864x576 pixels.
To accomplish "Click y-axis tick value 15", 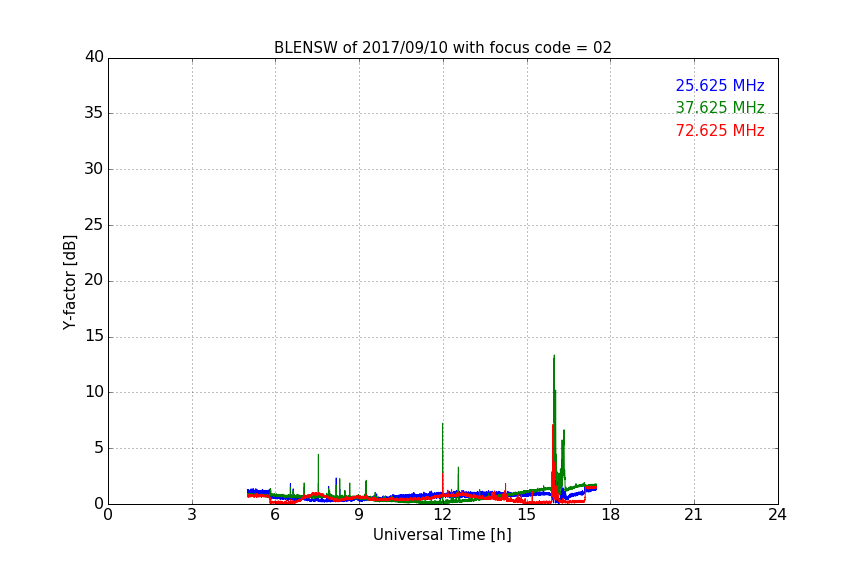I will (x=94, y=336).
